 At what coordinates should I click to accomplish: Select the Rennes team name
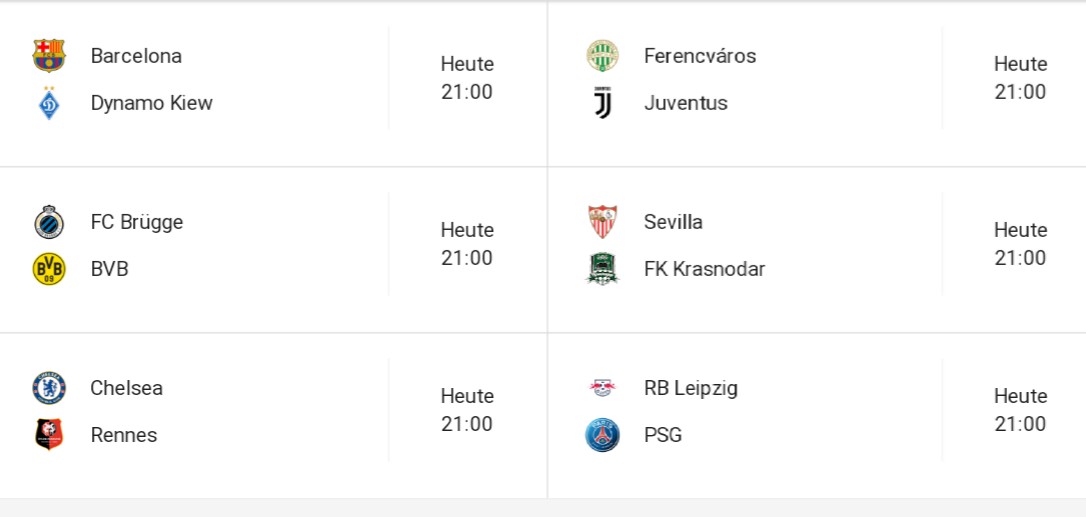tap(123, 435)
